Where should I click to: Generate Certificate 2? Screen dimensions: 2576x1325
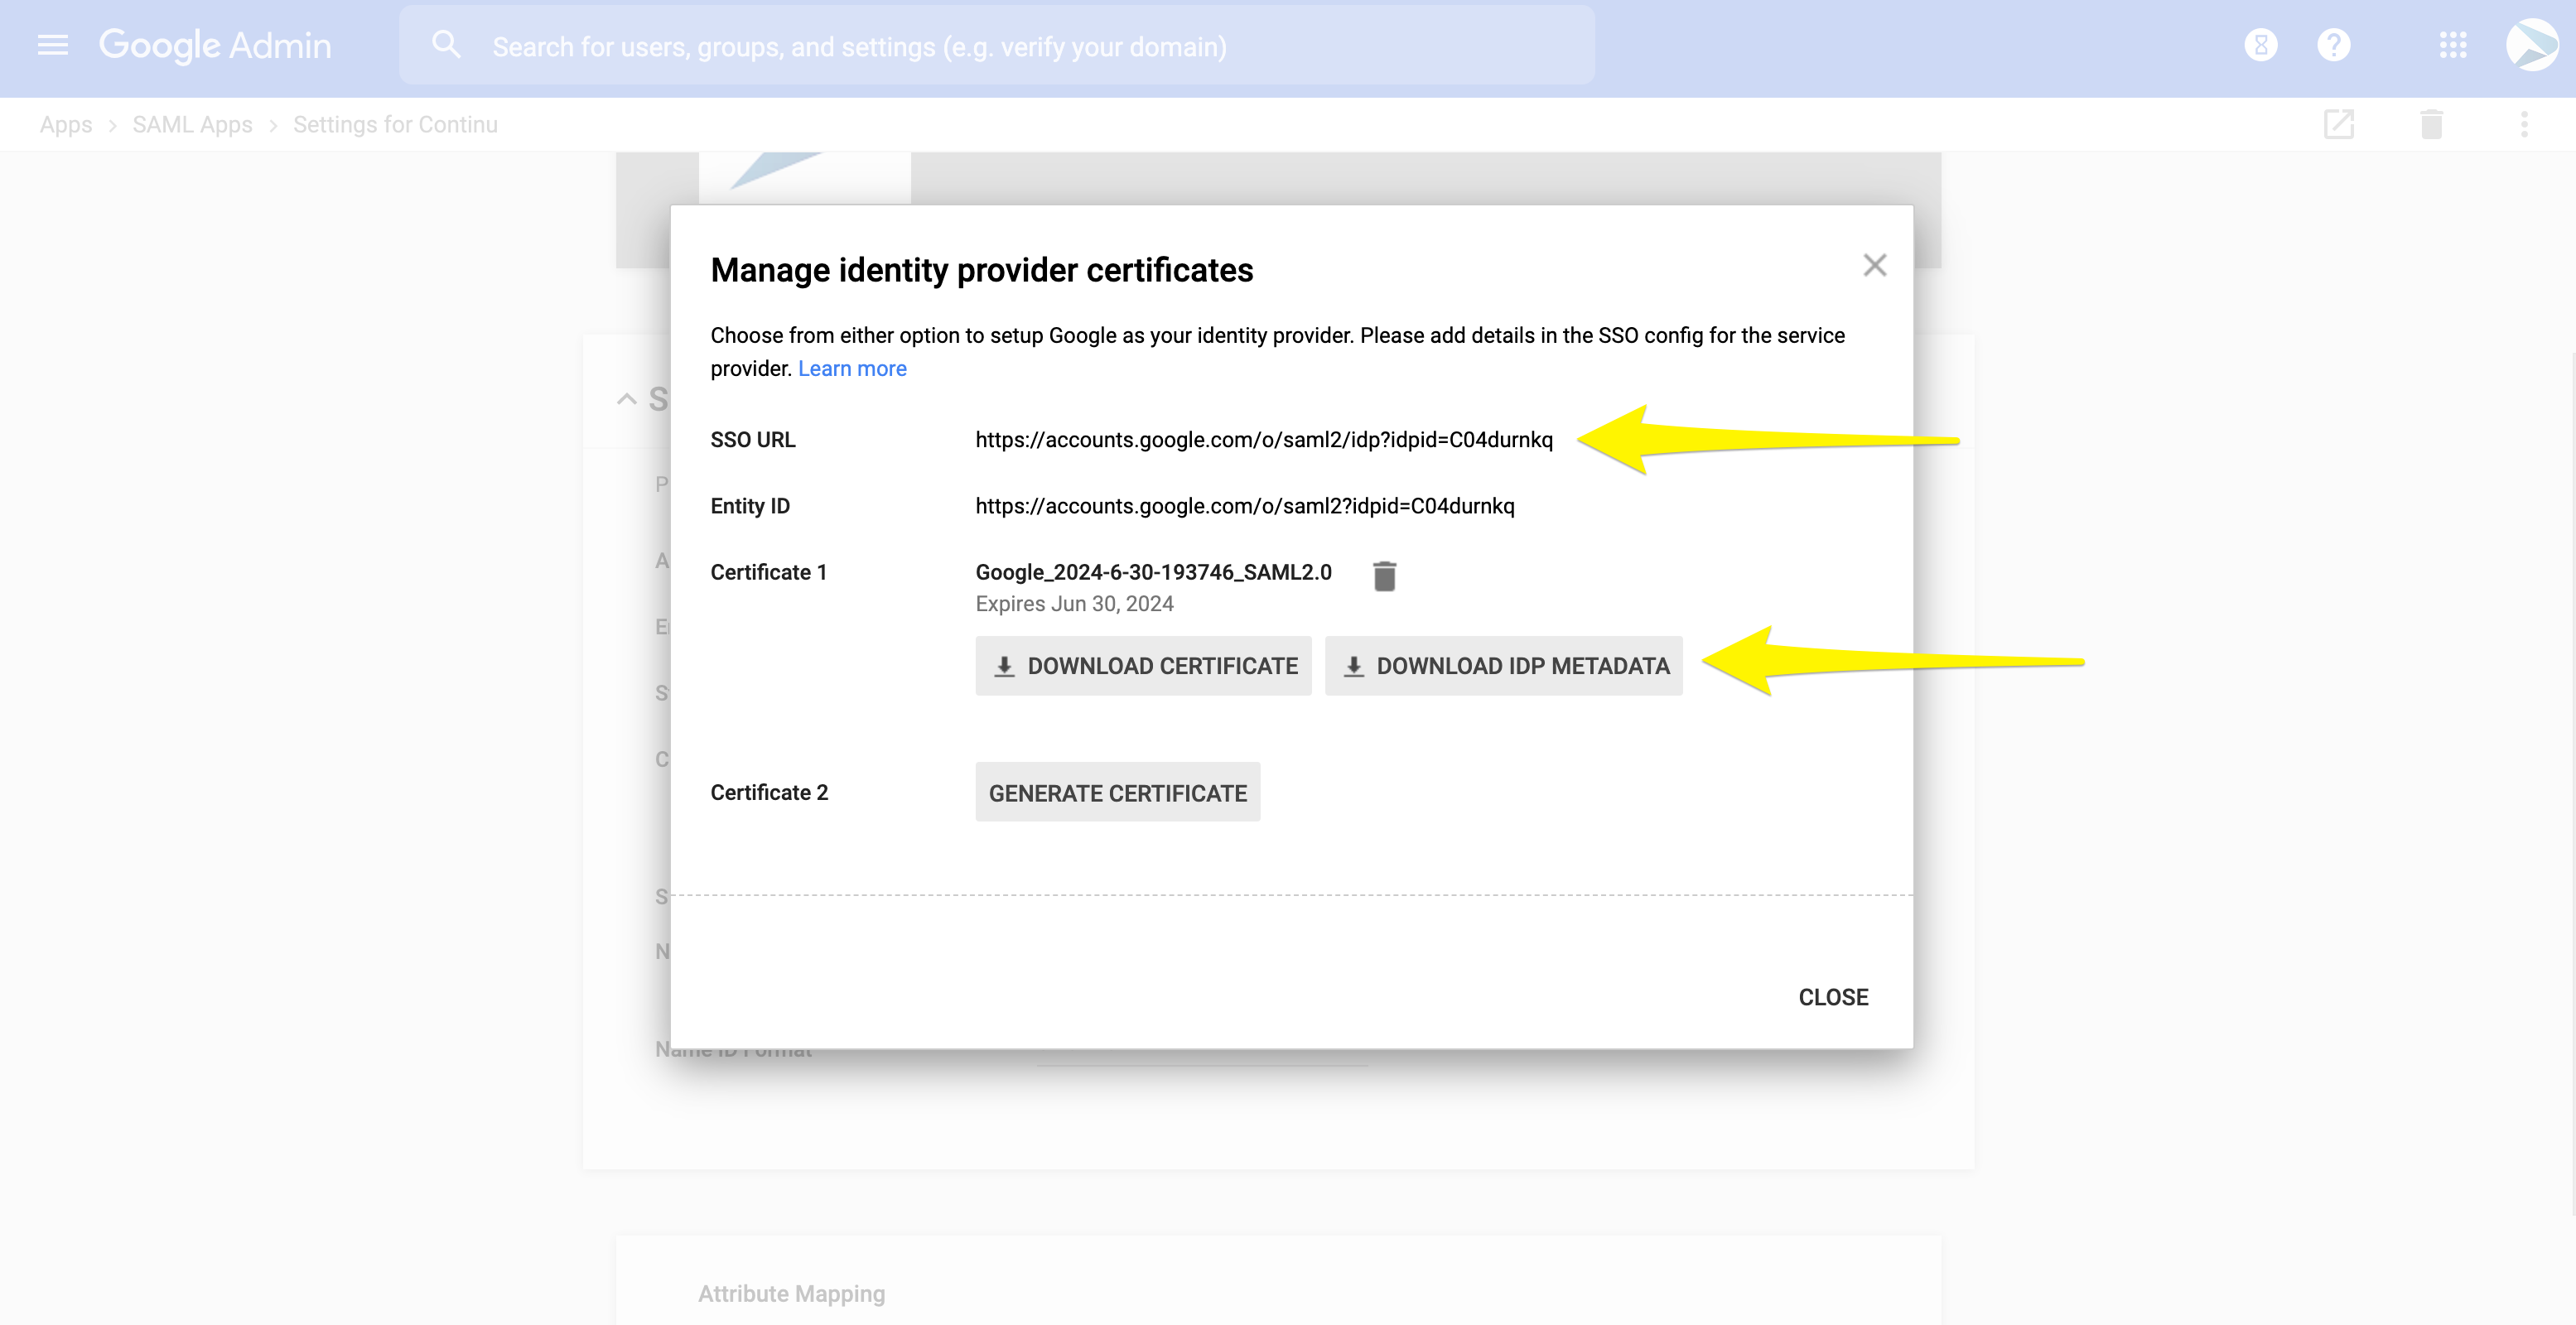coord(1117,793)
